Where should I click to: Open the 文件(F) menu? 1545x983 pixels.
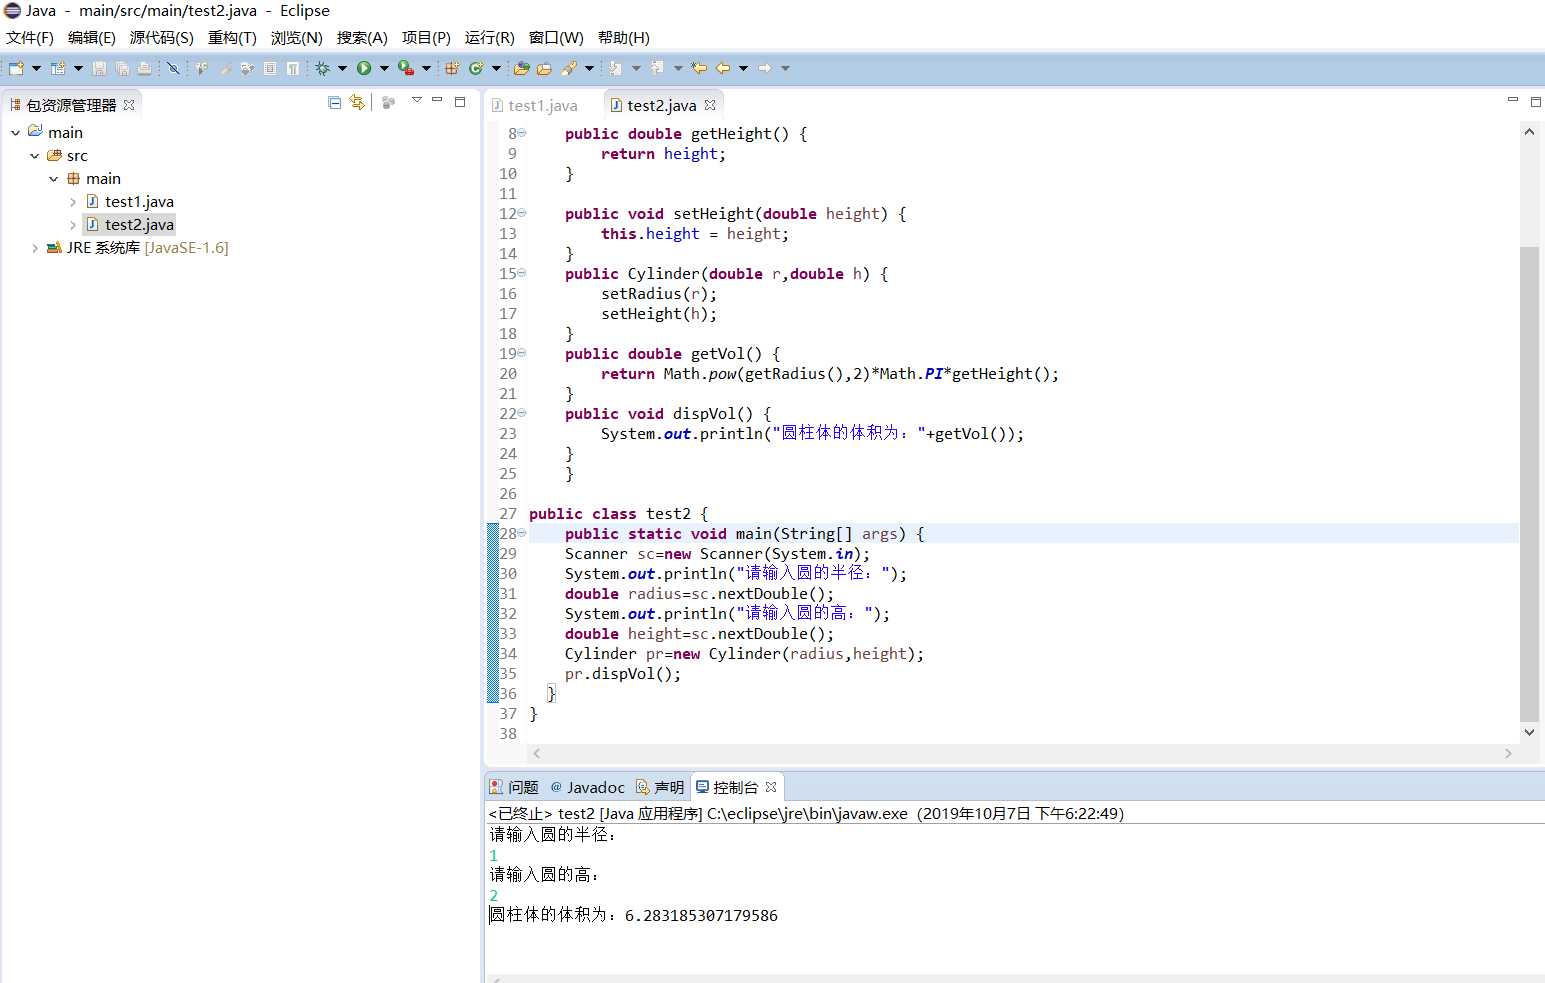pos(30,37)
